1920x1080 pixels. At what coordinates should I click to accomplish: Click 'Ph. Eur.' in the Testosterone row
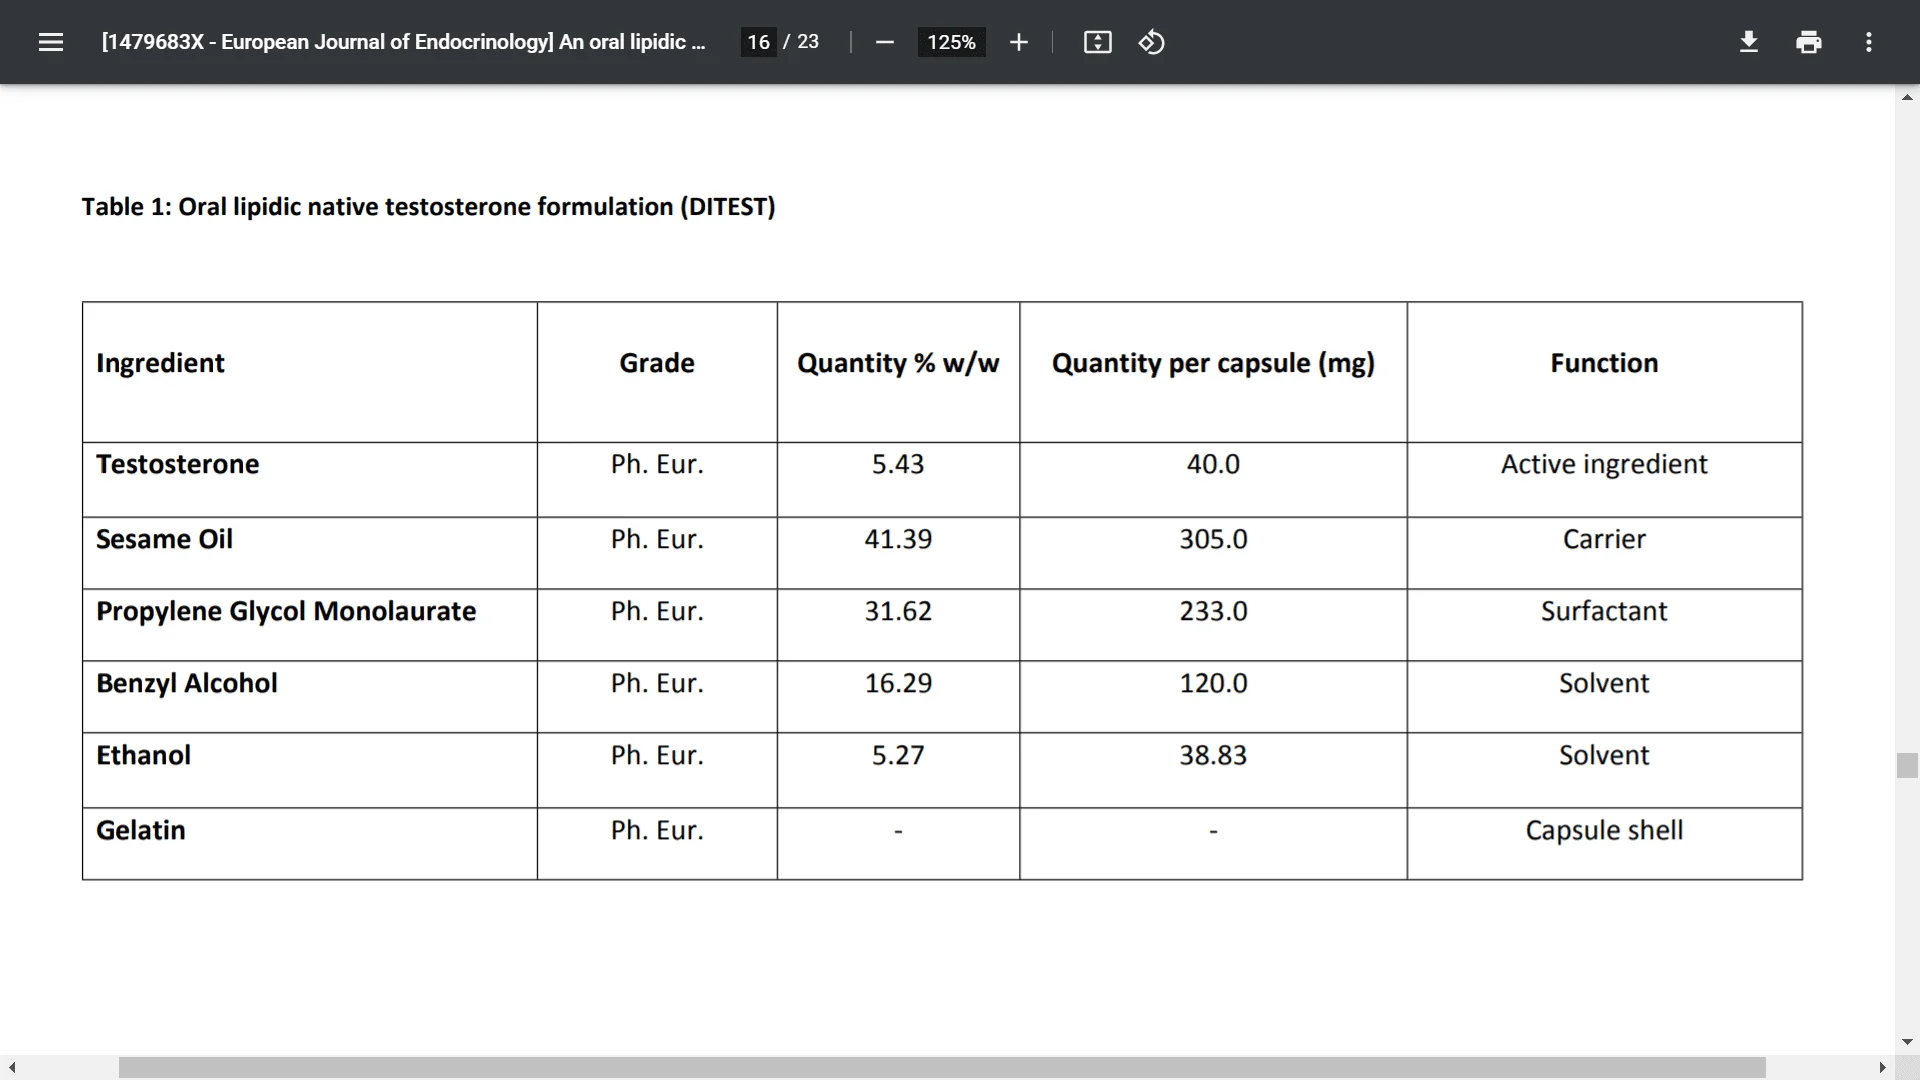click(x=657, y=464)
